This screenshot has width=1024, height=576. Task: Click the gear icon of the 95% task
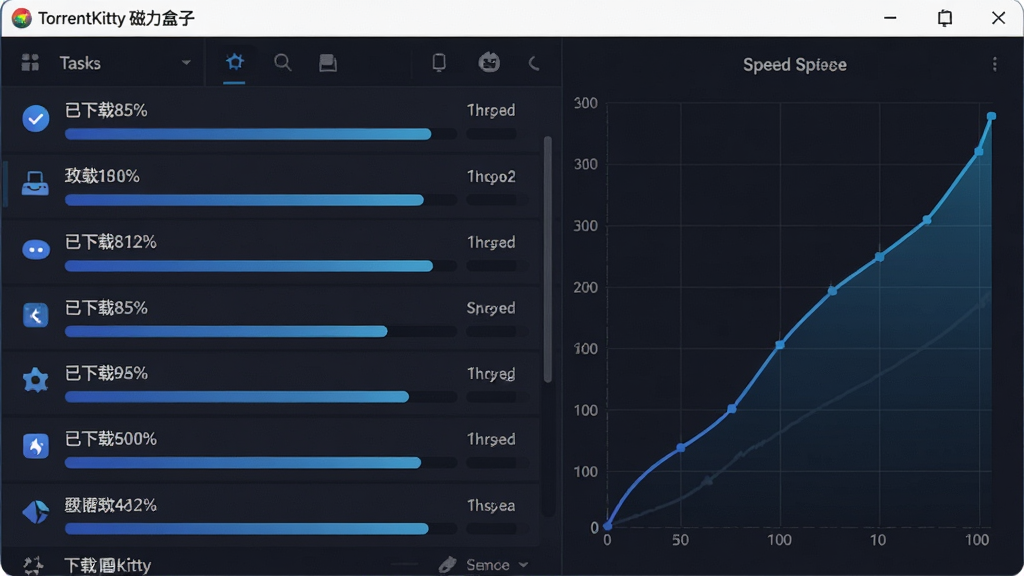pos(35,379)
